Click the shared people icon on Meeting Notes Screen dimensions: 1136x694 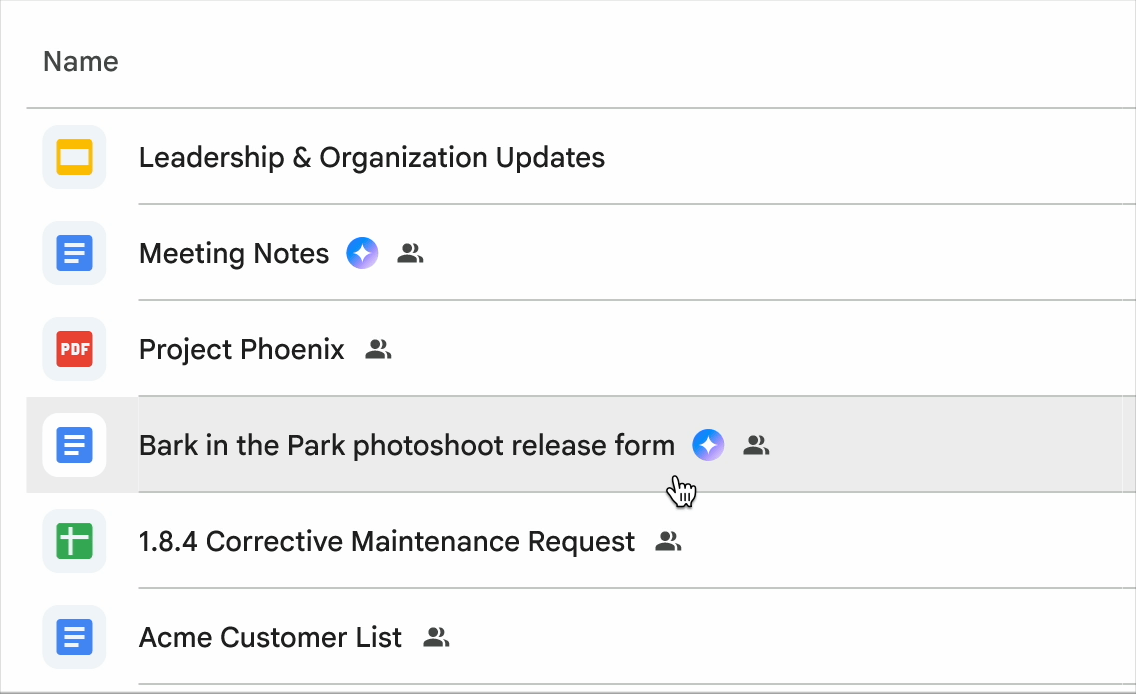click(410, 253)
